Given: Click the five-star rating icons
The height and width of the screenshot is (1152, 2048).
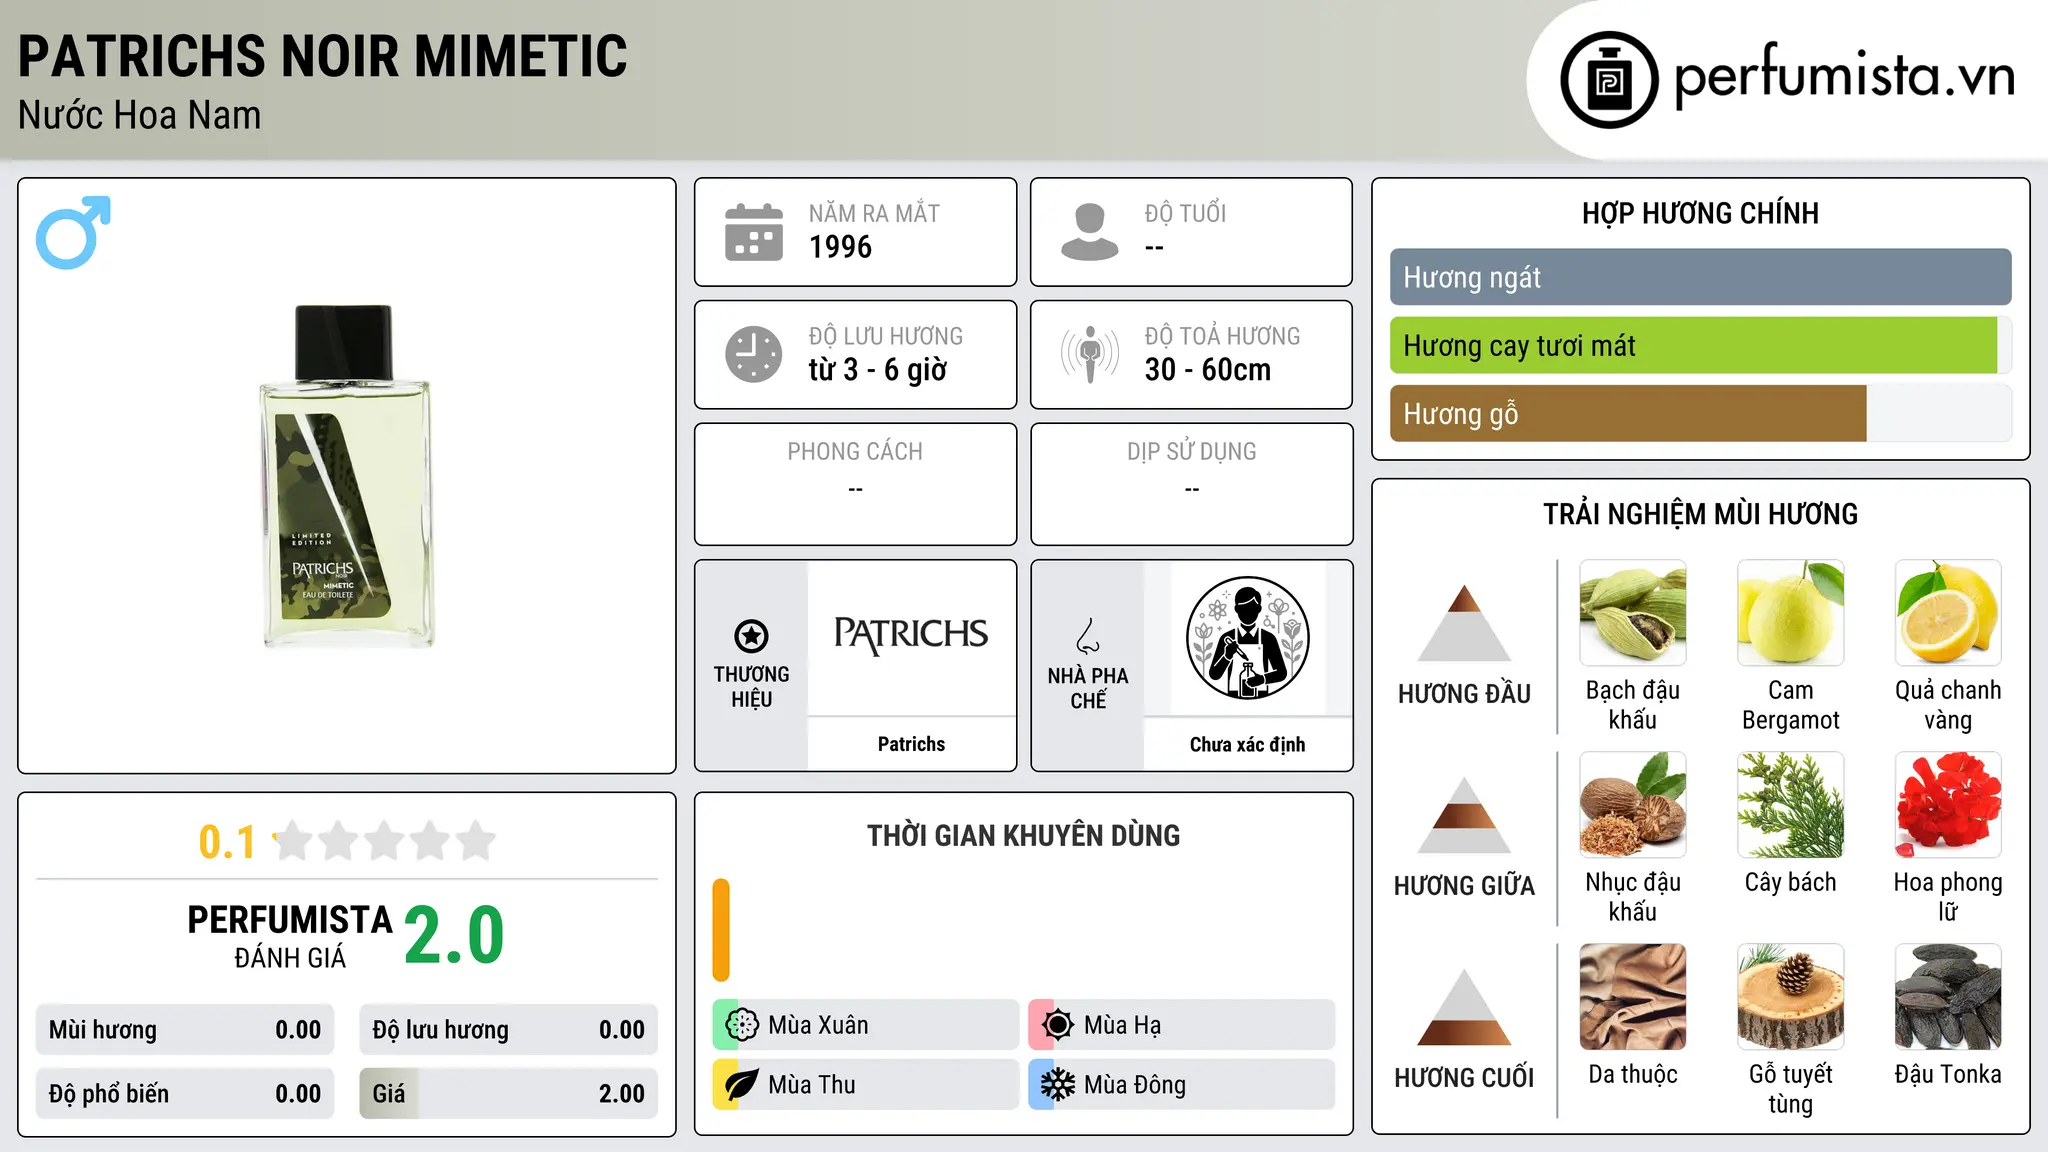Looking at the screenshot, I should coord(385,841).
